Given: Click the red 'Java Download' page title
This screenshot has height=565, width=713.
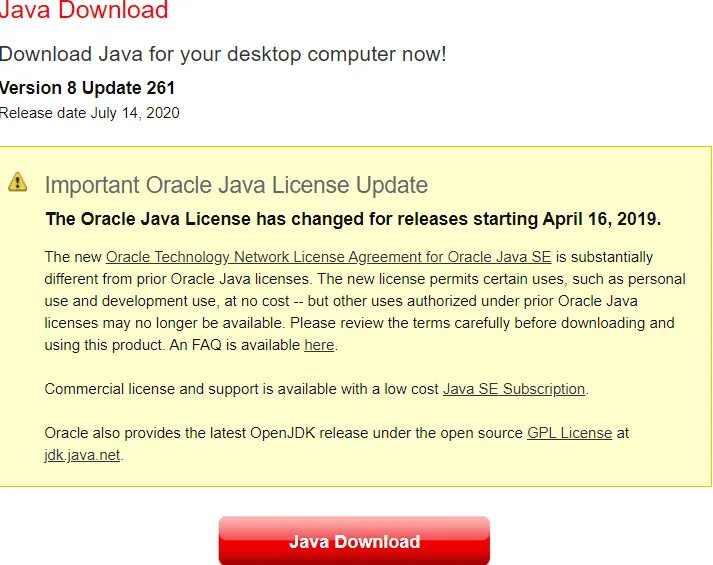Looking at the screenshot, I should click(84, 10).
